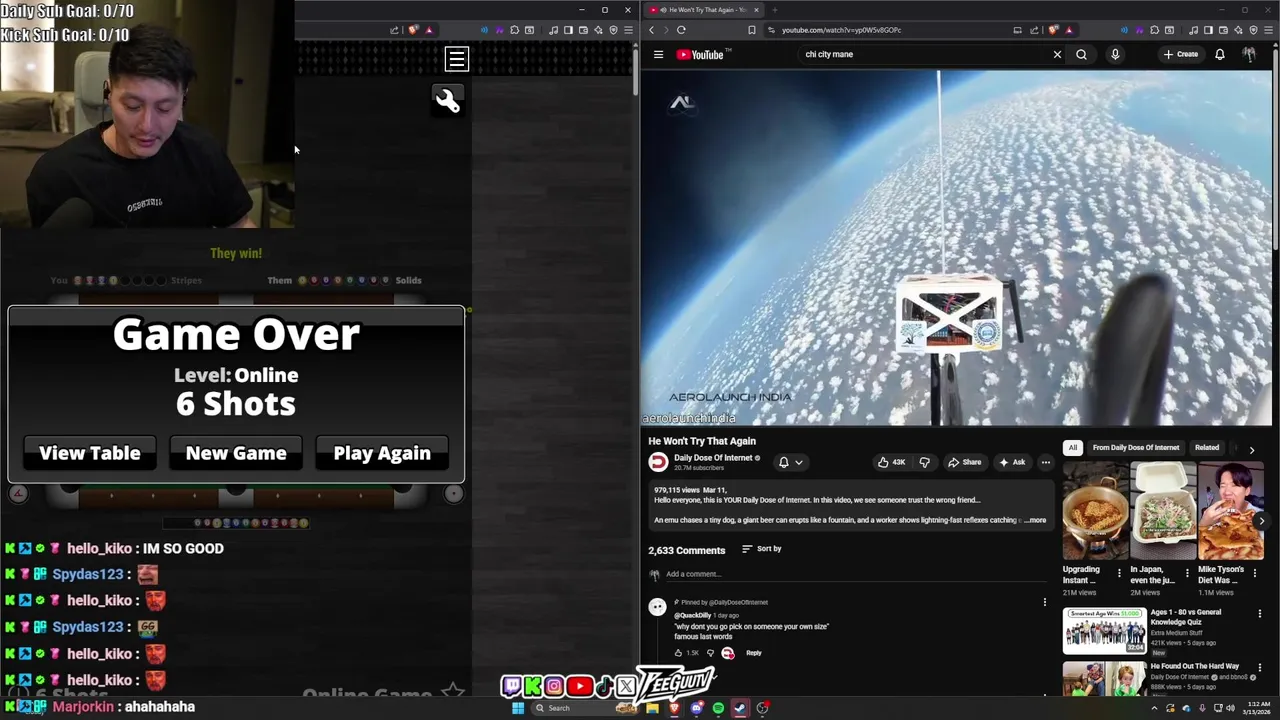Click YouTube search magnifier button
This screenshot has width=1280, height=720.
coord(1081,54)
